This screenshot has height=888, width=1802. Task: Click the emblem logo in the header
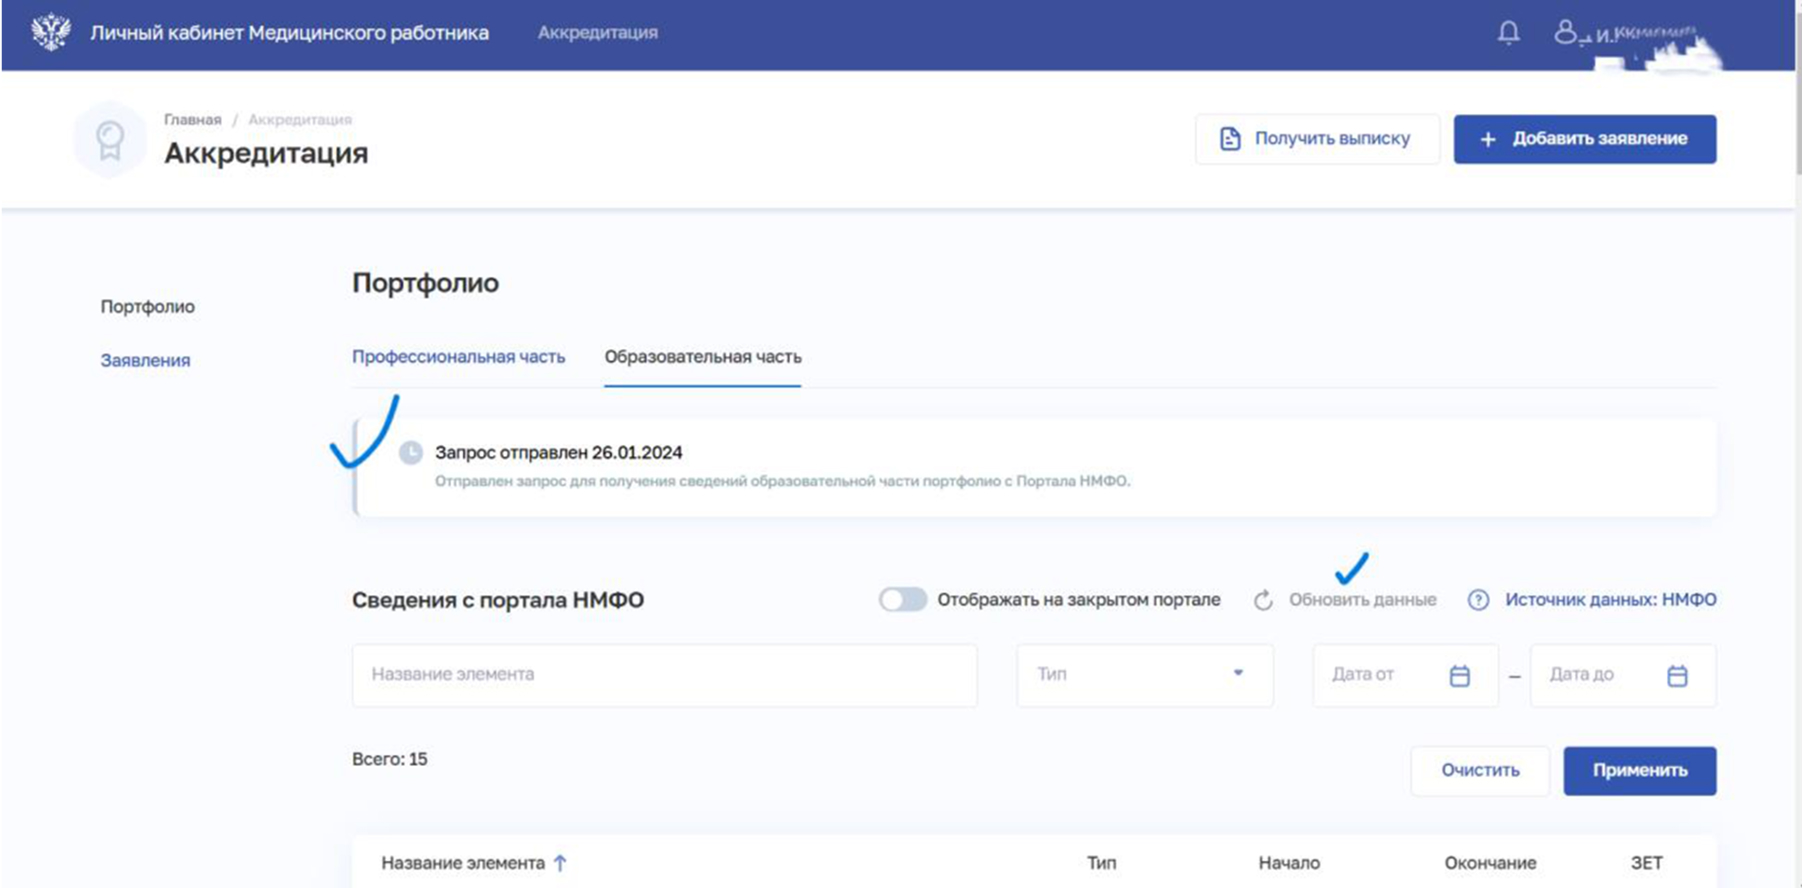point(51,32)
